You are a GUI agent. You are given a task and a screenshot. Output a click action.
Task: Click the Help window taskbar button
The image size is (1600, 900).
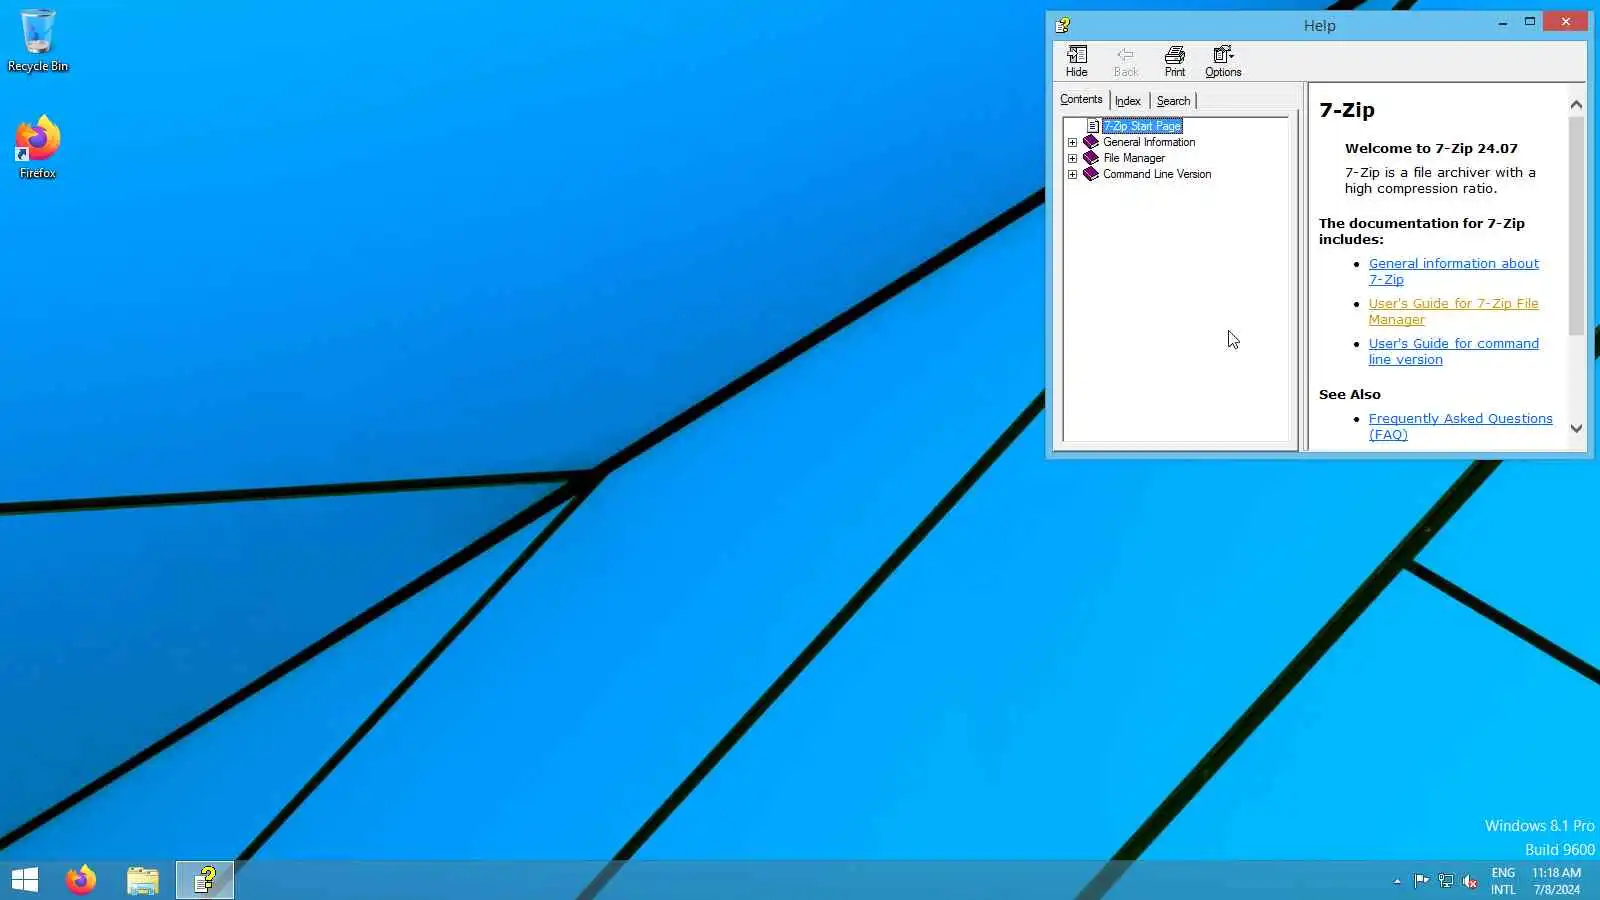(x=205, y=880)
